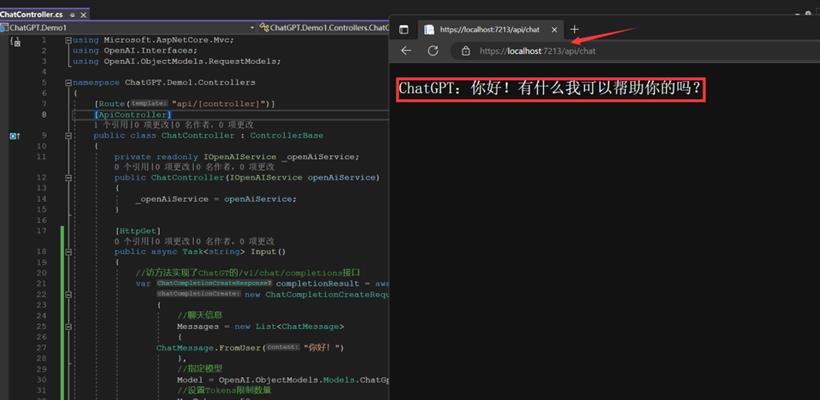
Task: Click ControllerBase in the class declaration
Action: (x=287, y=135)
